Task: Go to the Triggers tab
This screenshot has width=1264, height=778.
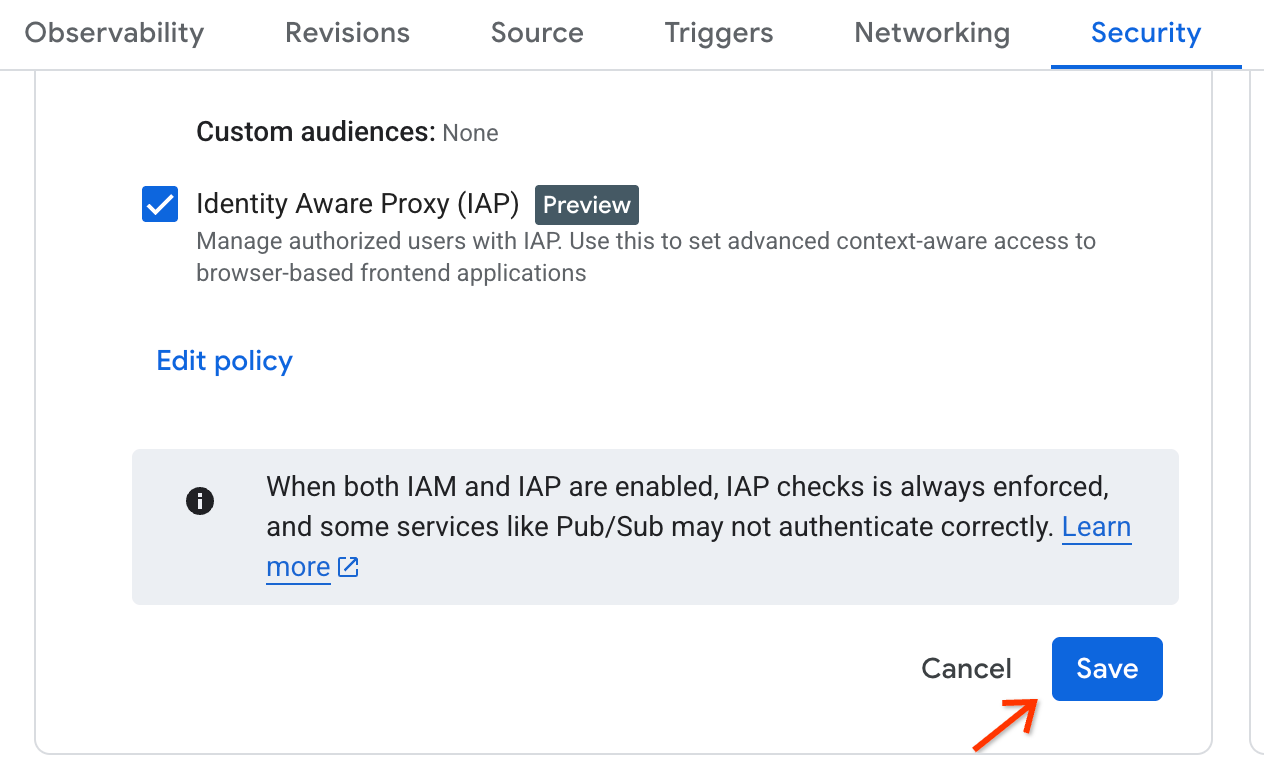Action: (x=718, y=33)
